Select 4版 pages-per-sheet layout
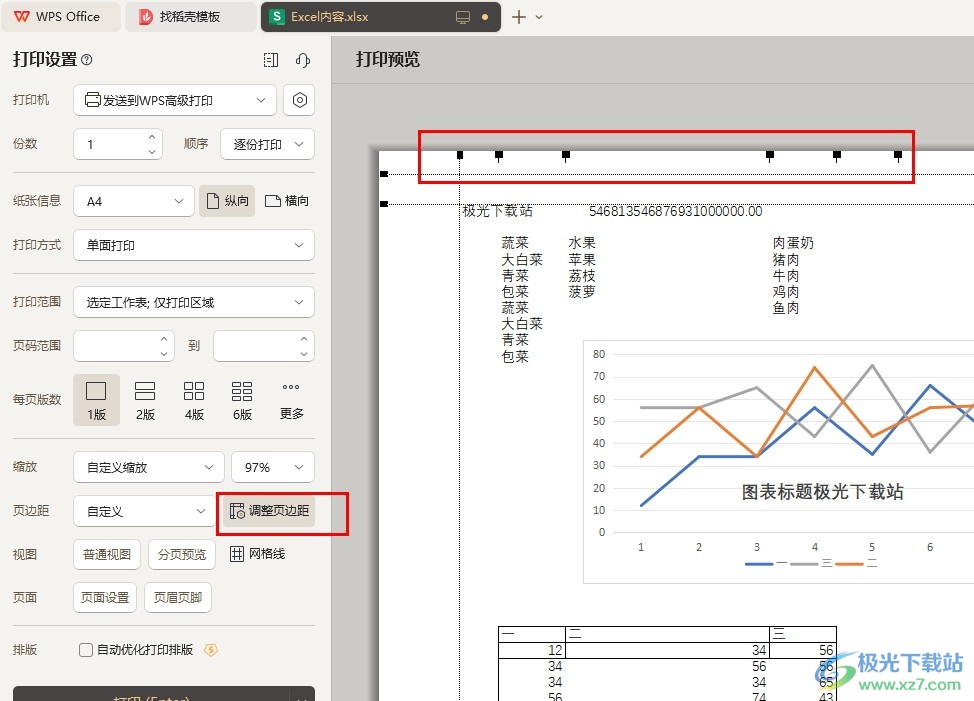 [194, 399]
